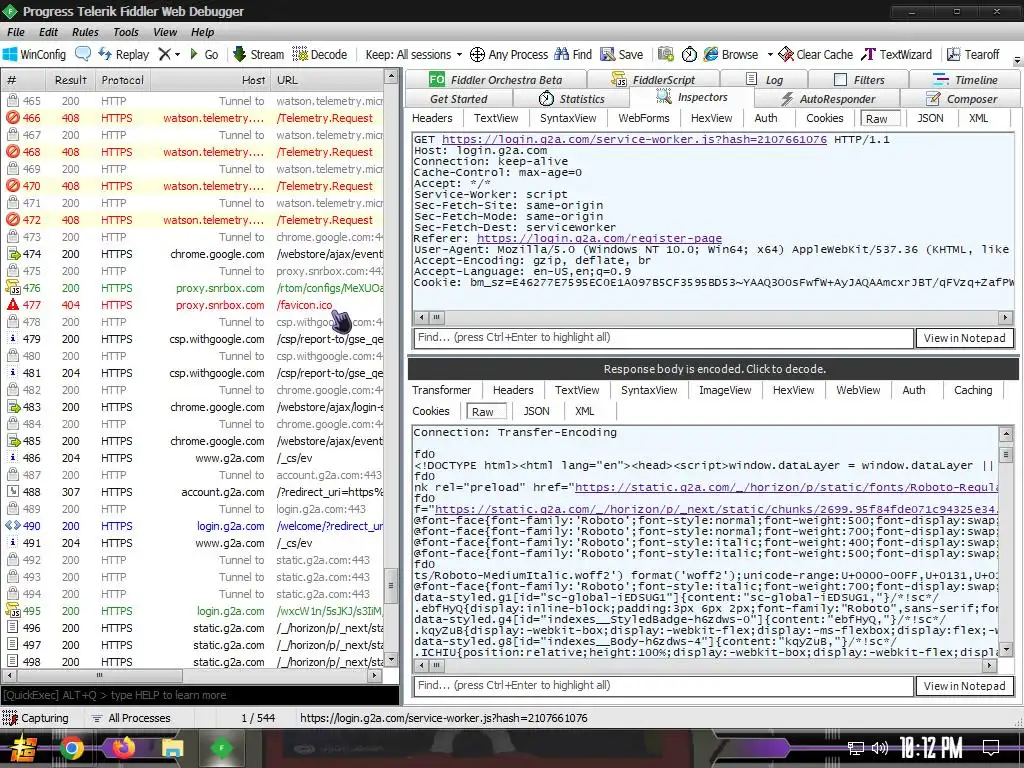Open Firefox from the taskbar

coord(123,748)
